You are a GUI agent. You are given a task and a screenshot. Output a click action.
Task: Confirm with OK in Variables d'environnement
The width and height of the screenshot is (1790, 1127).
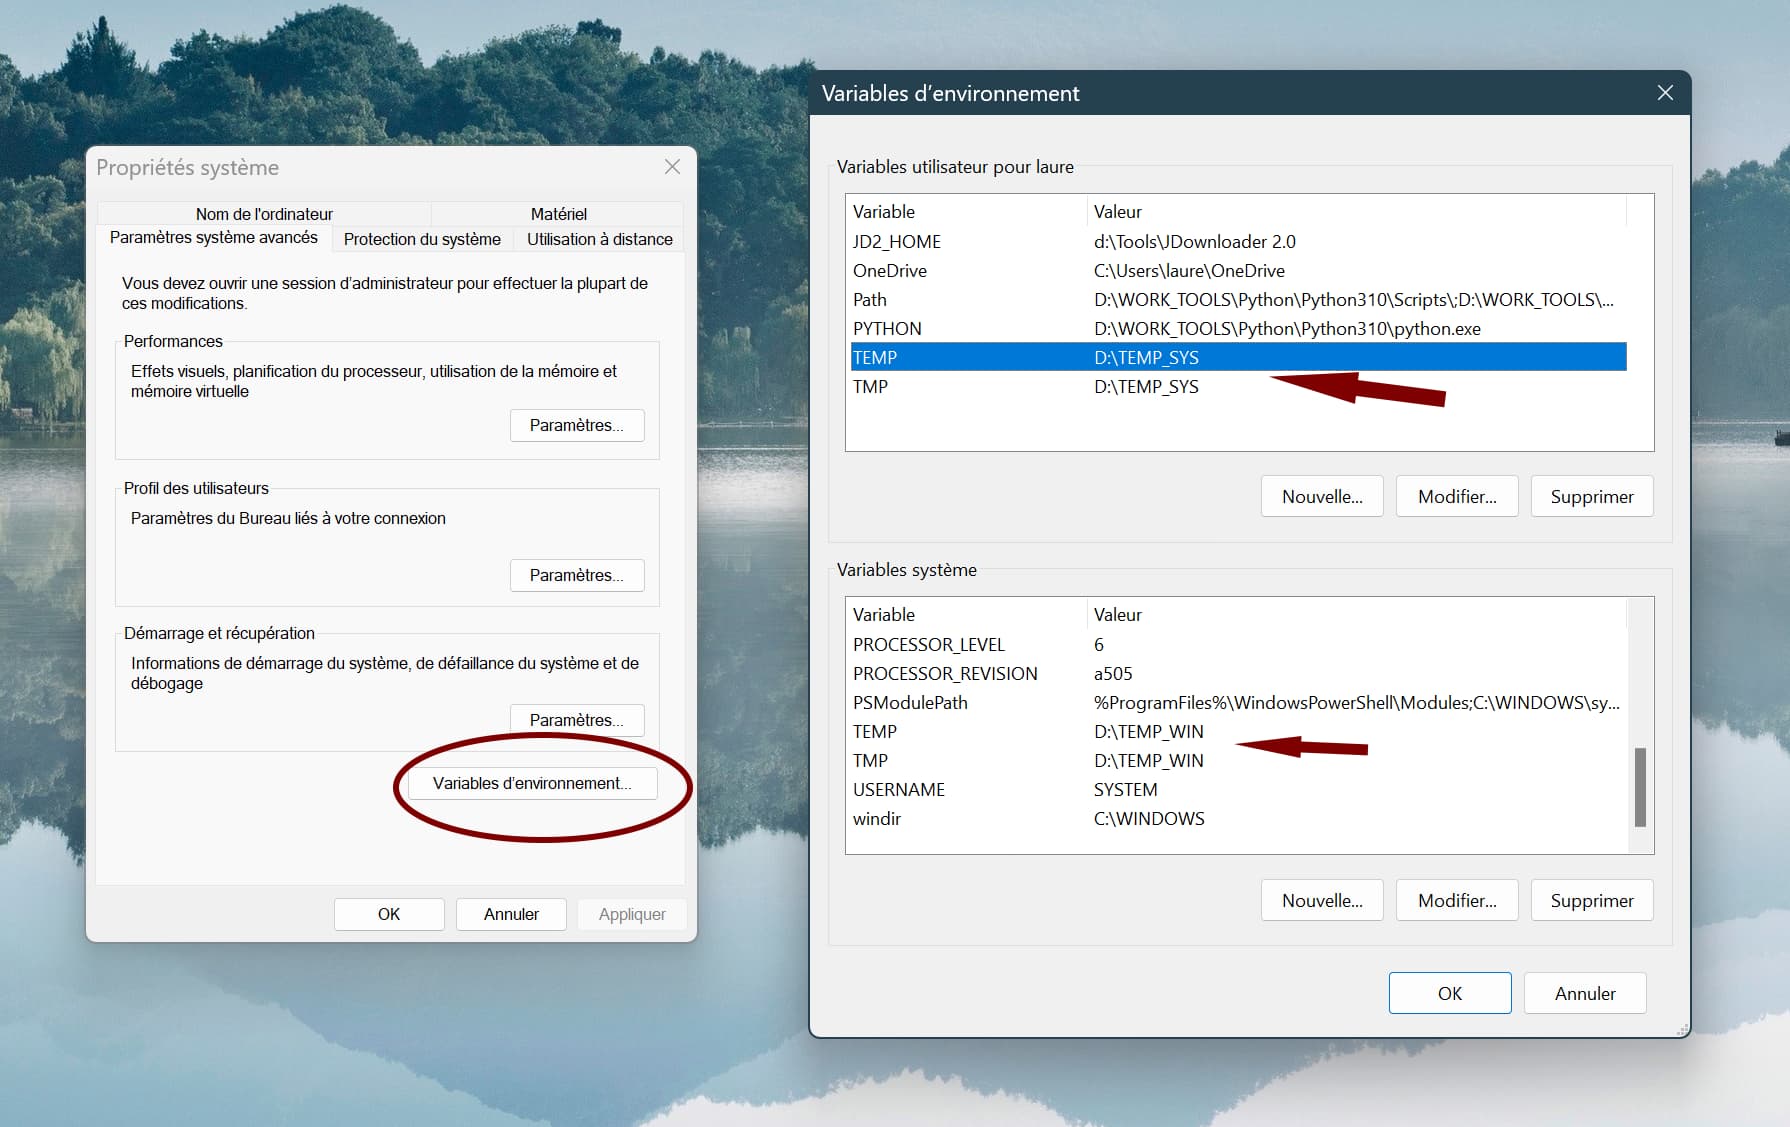pyautogui.click(x=1449, y=993)
